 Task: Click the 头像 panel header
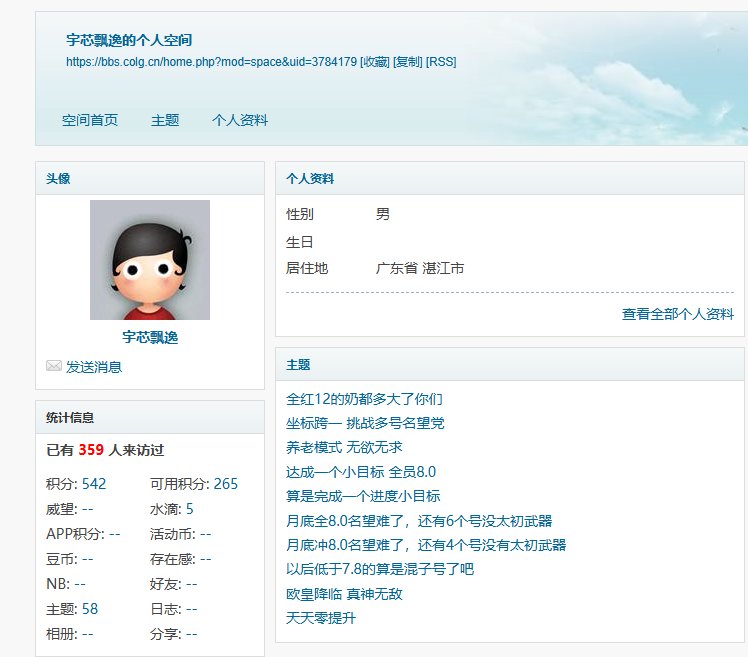[150, 178]
